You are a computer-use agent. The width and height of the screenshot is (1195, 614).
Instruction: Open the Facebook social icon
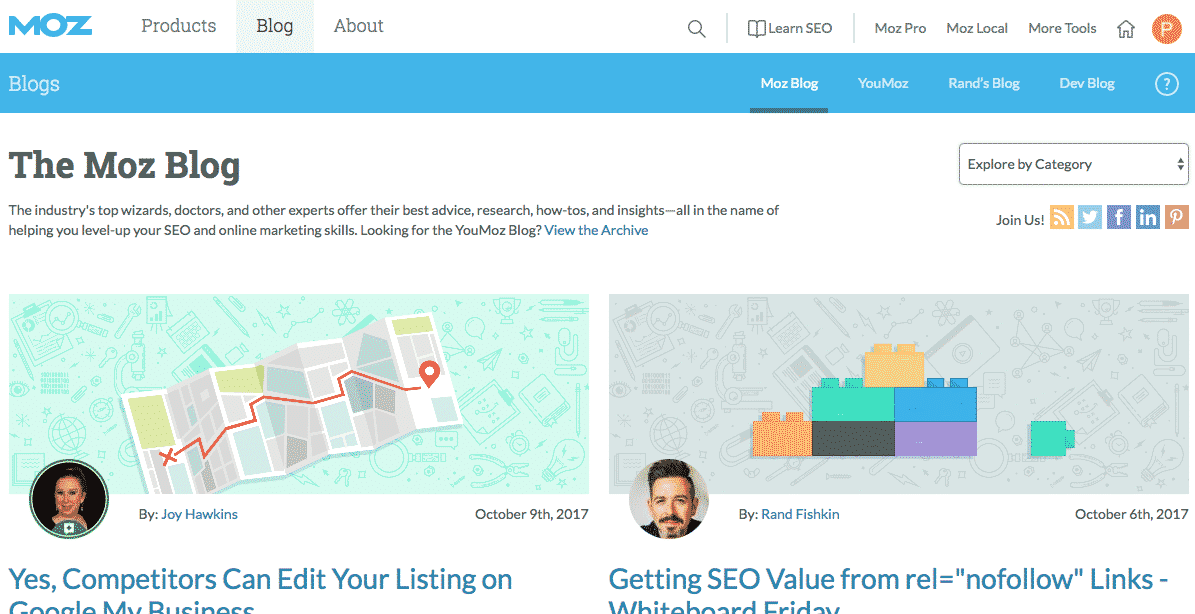coord(1119,217)
